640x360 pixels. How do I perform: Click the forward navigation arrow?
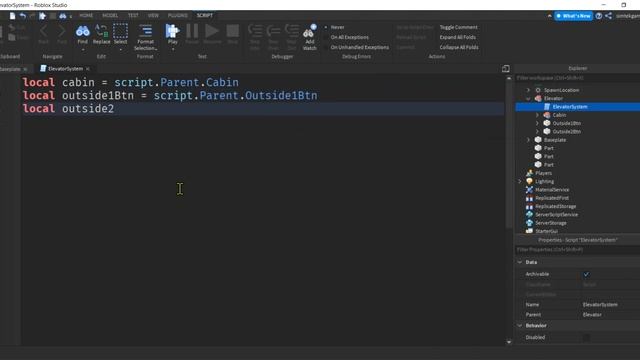[62, 31]
